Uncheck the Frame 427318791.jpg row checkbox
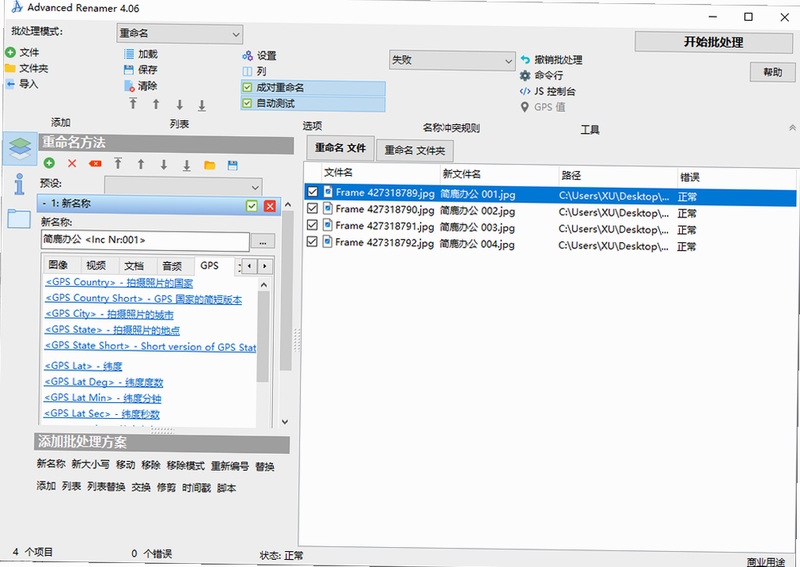800x567 pixels. (x=312, y=225)
